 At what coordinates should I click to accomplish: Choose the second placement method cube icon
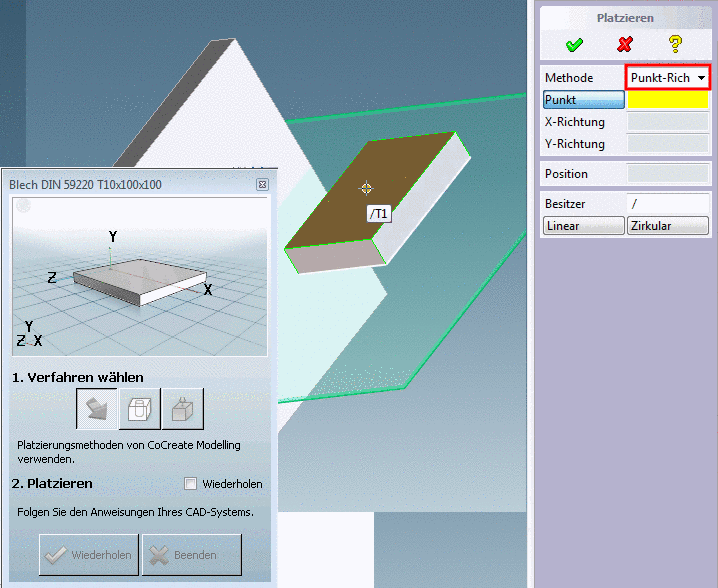click(139, 408)
